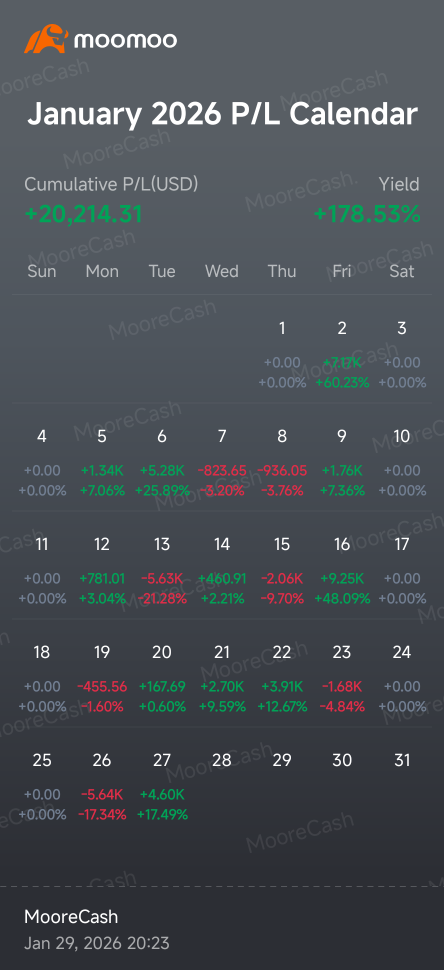Select the Mon column header

pyautogui.click(x=102, y=271)
